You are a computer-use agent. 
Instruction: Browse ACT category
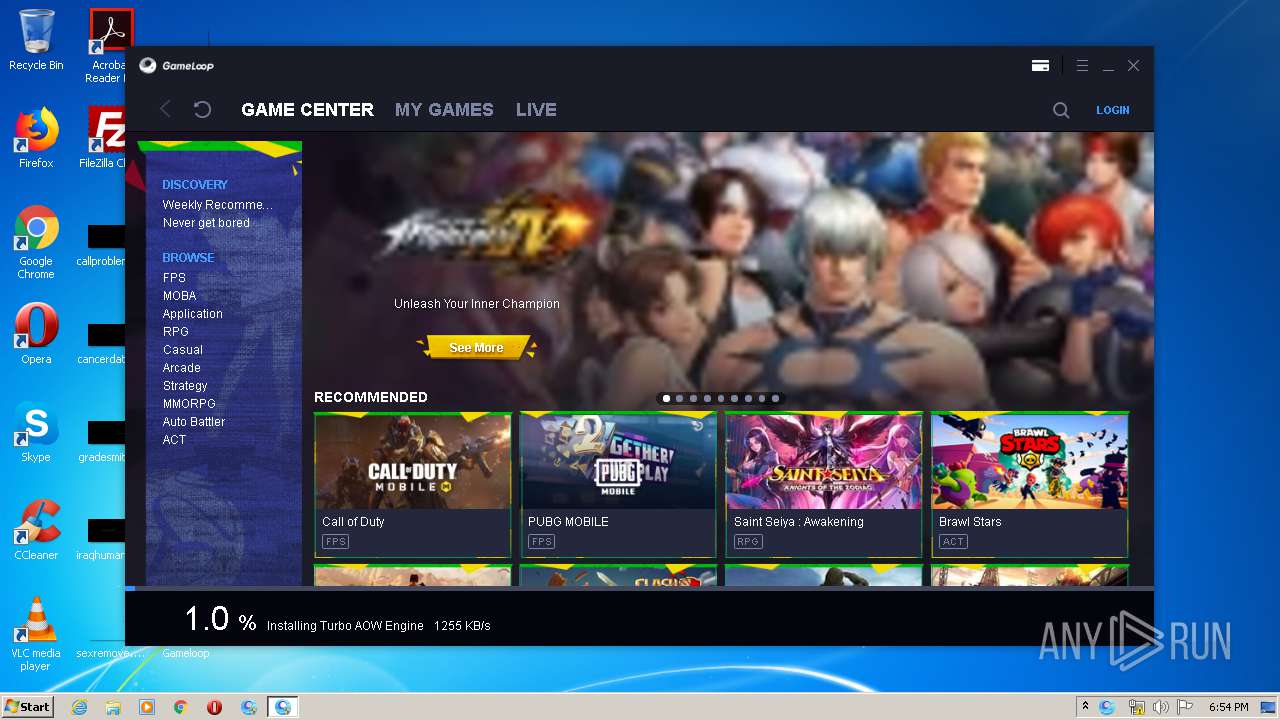tap(174, 440)
